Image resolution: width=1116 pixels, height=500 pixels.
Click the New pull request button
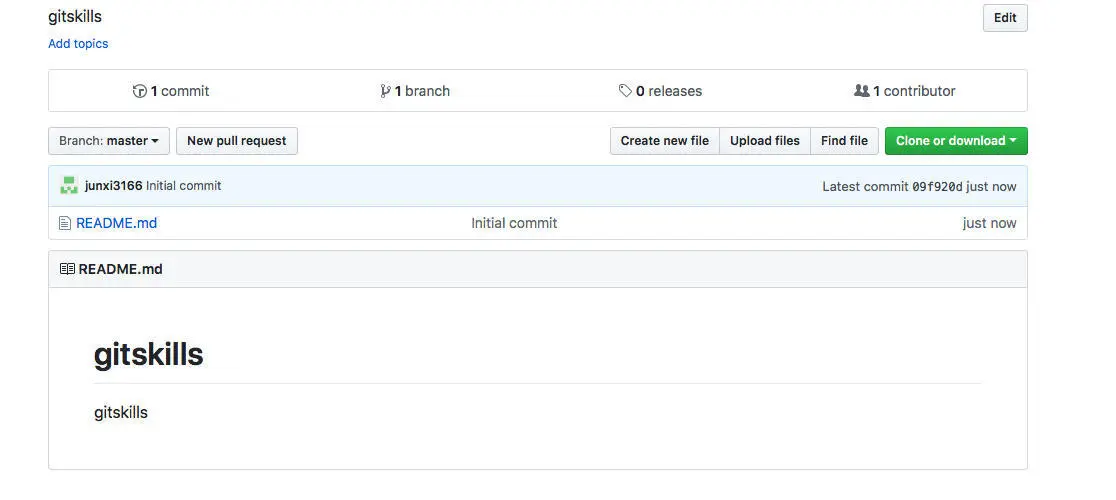[x=236, y=141]
